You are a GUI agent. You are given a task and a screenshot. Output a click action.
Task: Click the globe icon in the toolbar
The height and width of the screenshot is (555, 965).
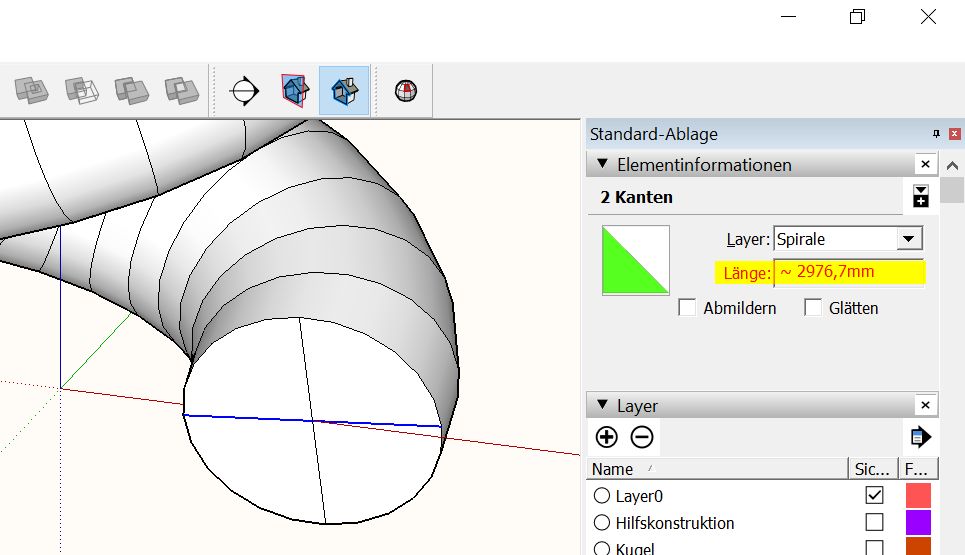coord(405,91)
